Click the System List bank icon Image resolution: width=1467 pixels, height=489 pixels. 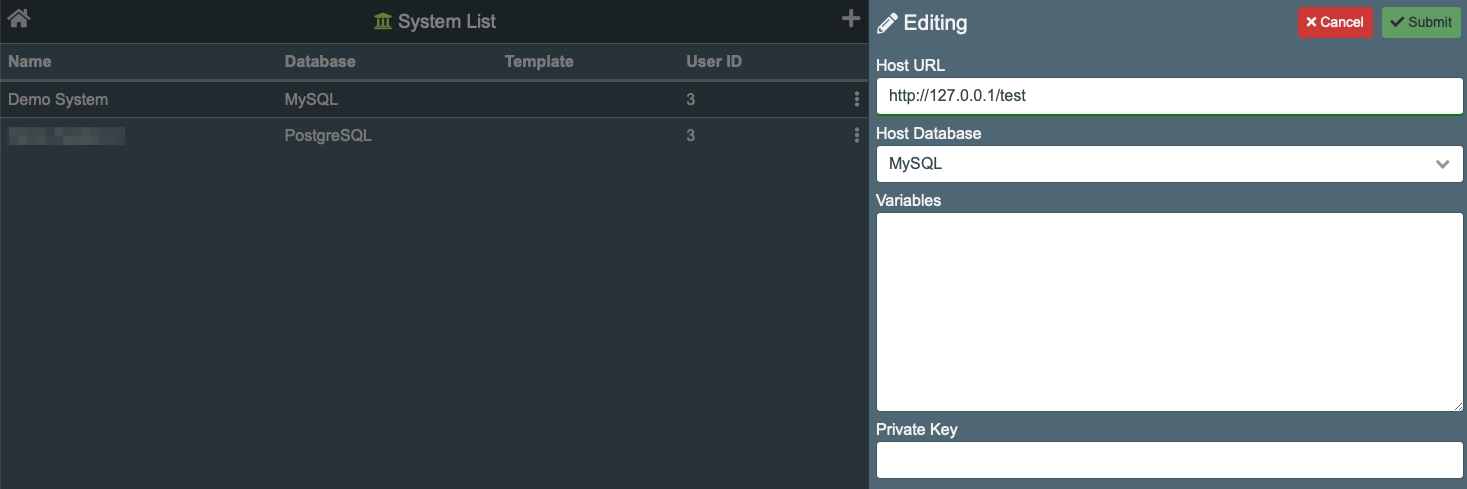point(383,21)
